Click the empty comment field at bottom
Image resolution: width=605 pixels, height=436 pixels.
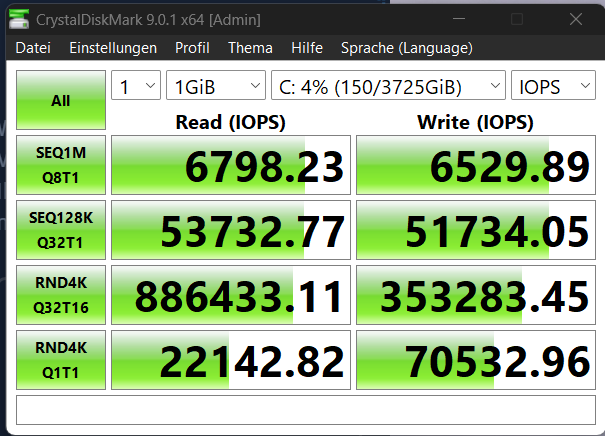(306, 410)
